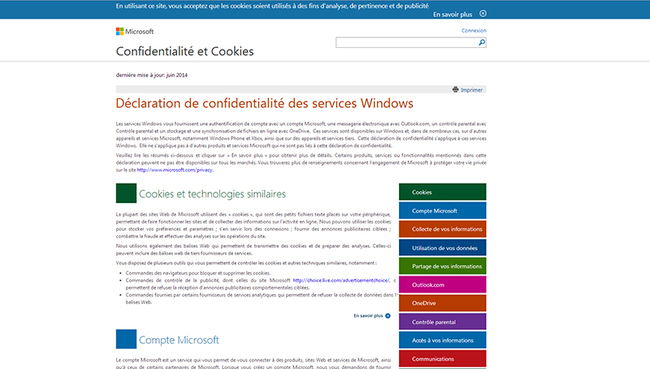Open the microsoft.com/privacy link
Image resolution: width=650 pixels, height=369 pixels.
coord(175,170)
